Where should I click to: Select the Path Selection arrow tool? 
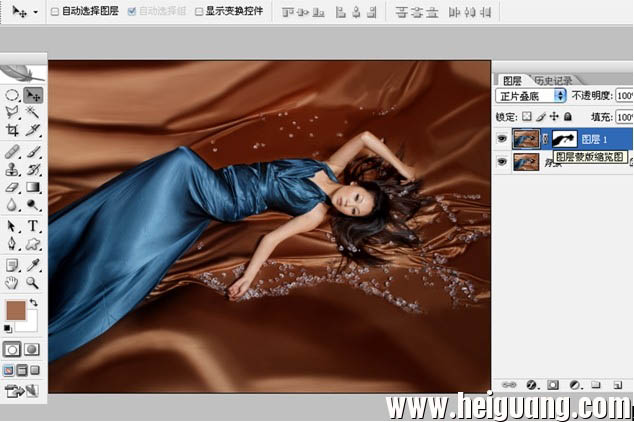pyautogui.click(x=12, y=226)
